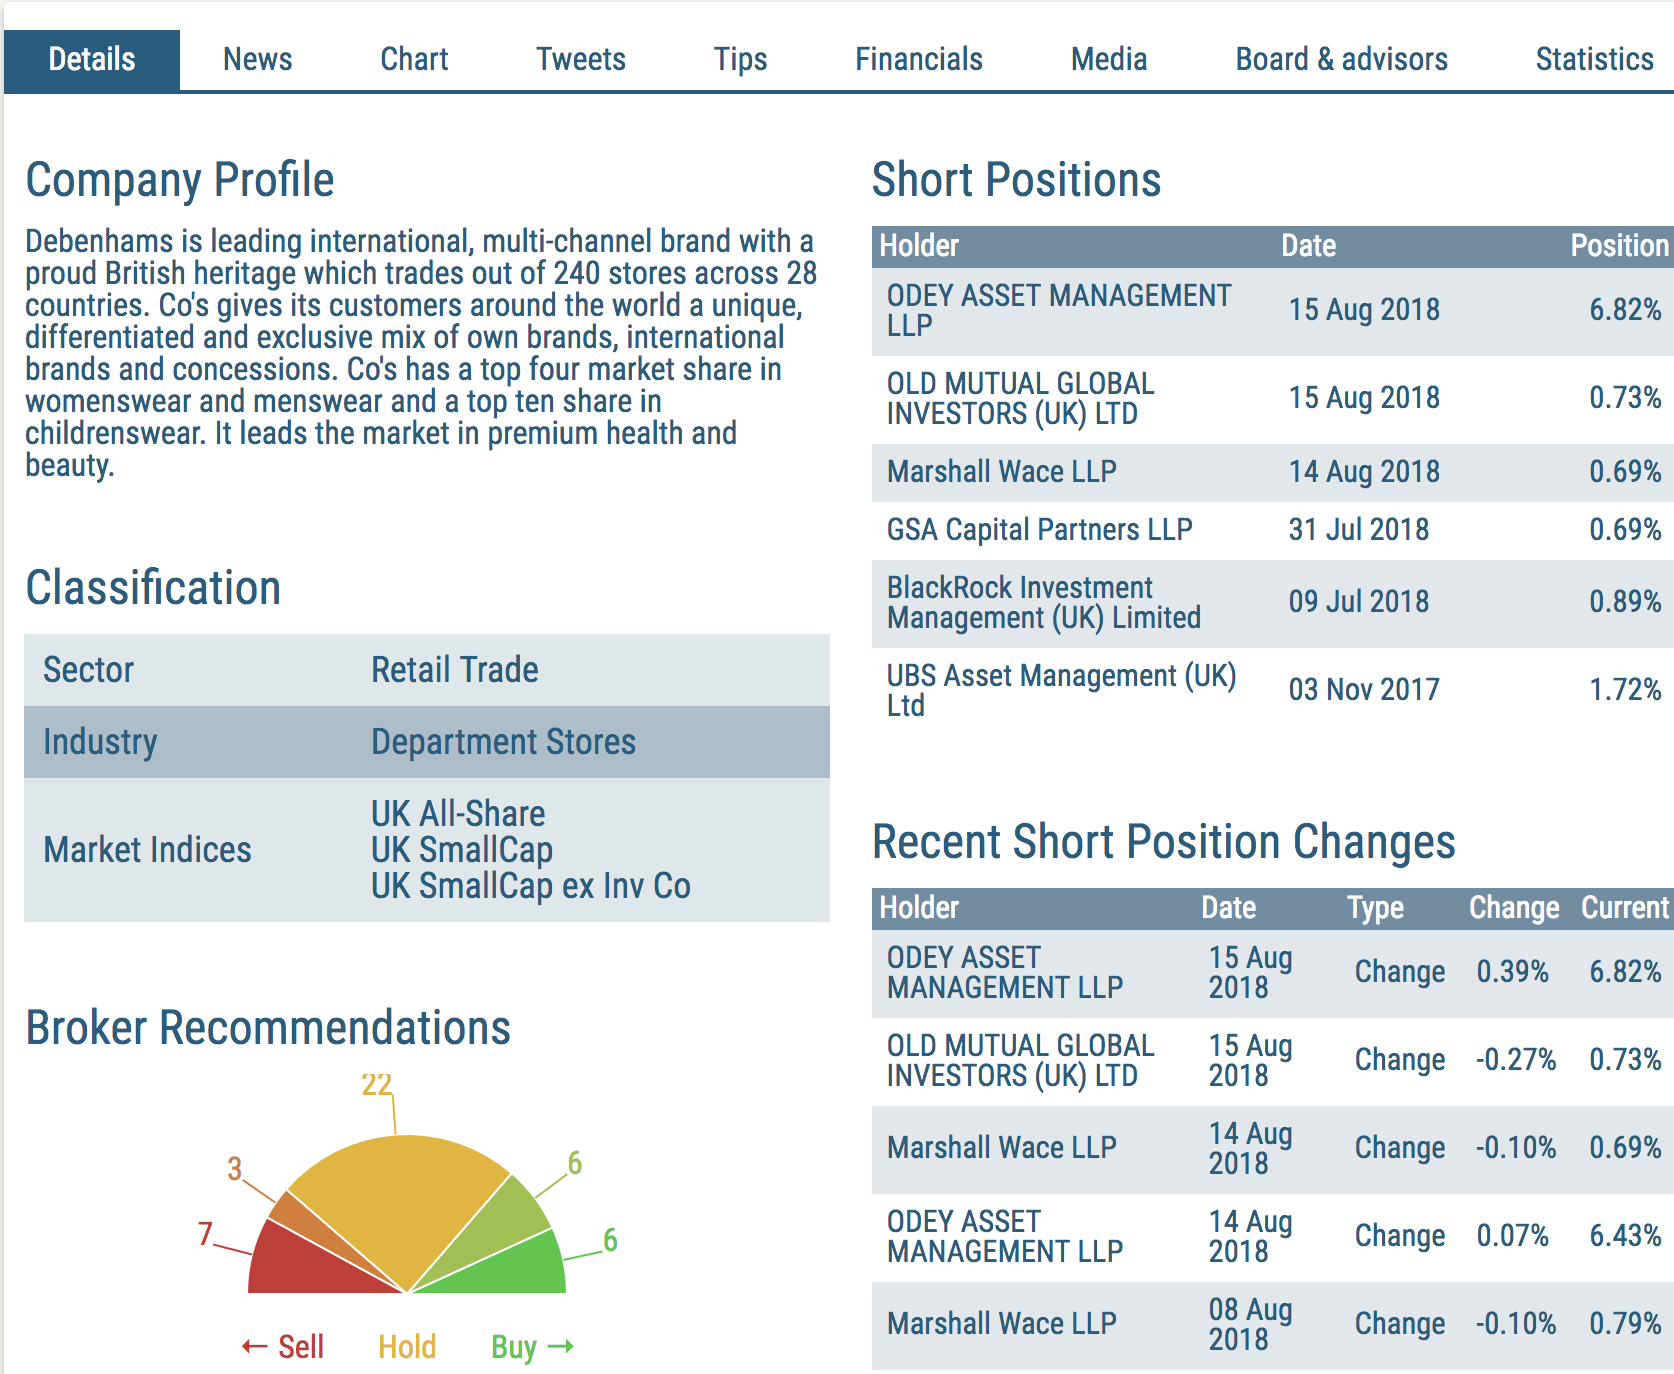Select the Tips tab
1674x1374 pixels.
click(x=740, y=59)
